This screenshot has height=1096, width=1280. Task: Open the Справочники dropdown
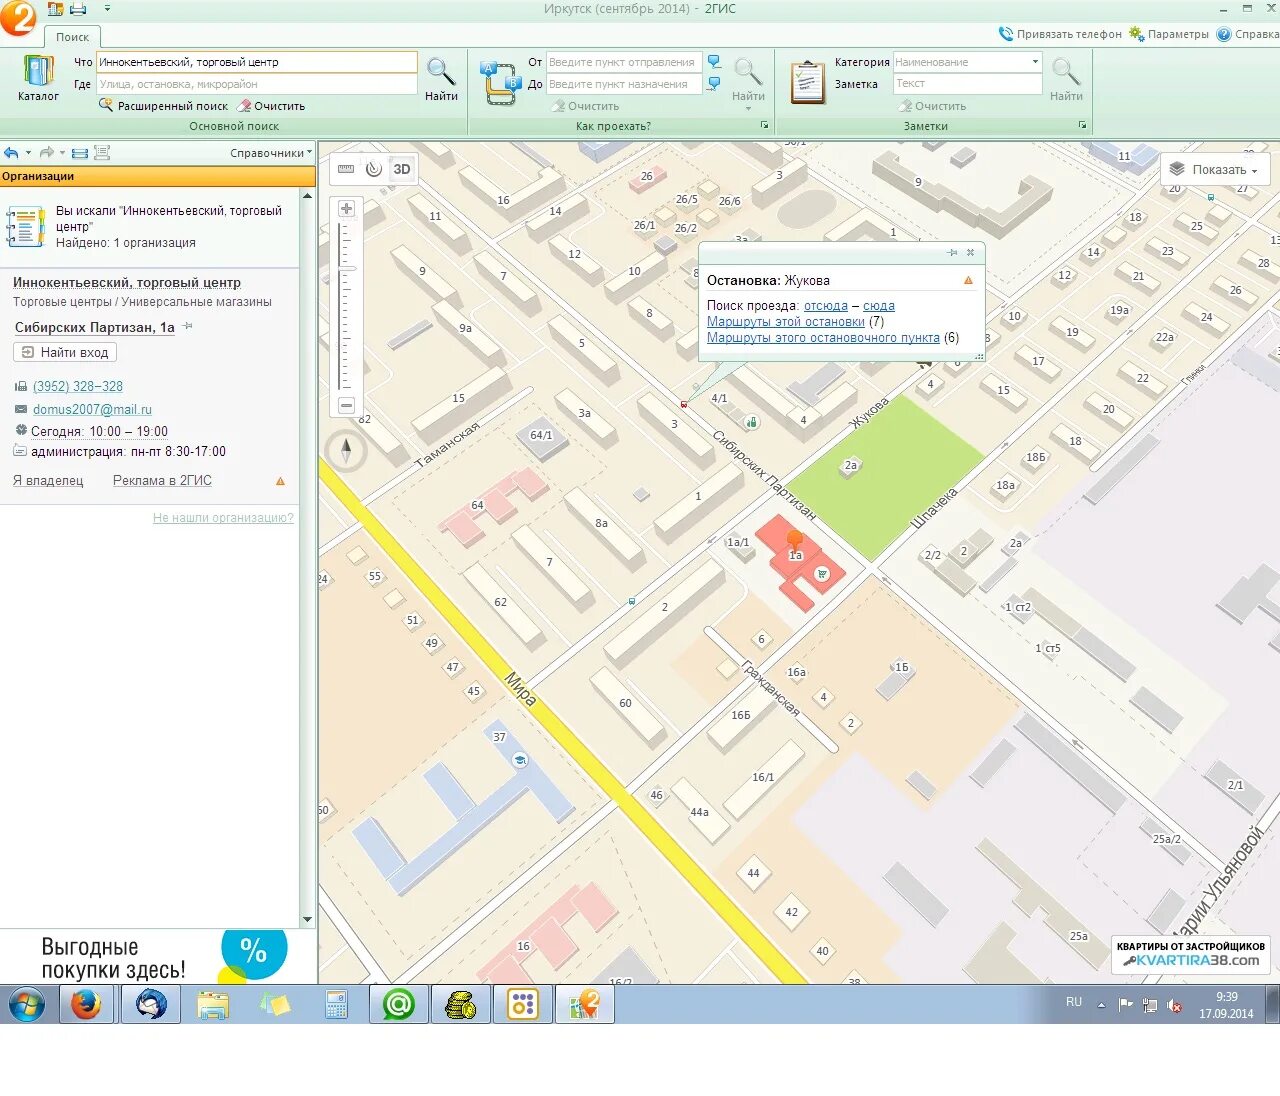(x=271, y=153)
